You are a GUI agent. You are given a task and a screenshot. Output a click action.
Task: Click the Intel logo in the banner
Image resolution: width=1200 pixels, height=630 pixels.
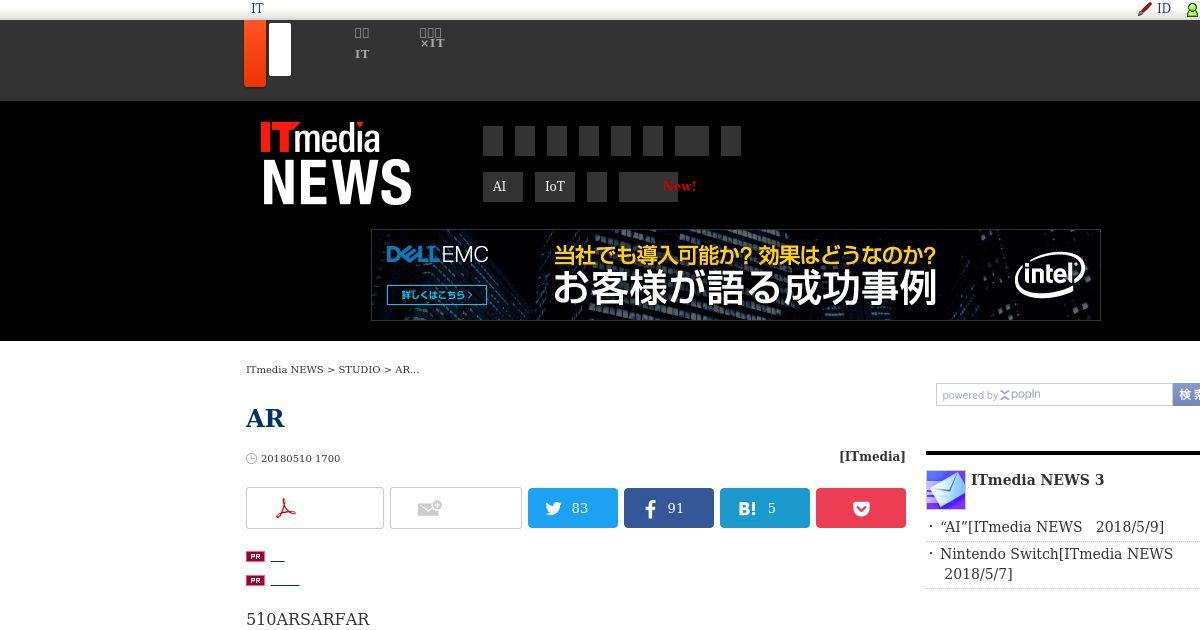click(1049, 274)
